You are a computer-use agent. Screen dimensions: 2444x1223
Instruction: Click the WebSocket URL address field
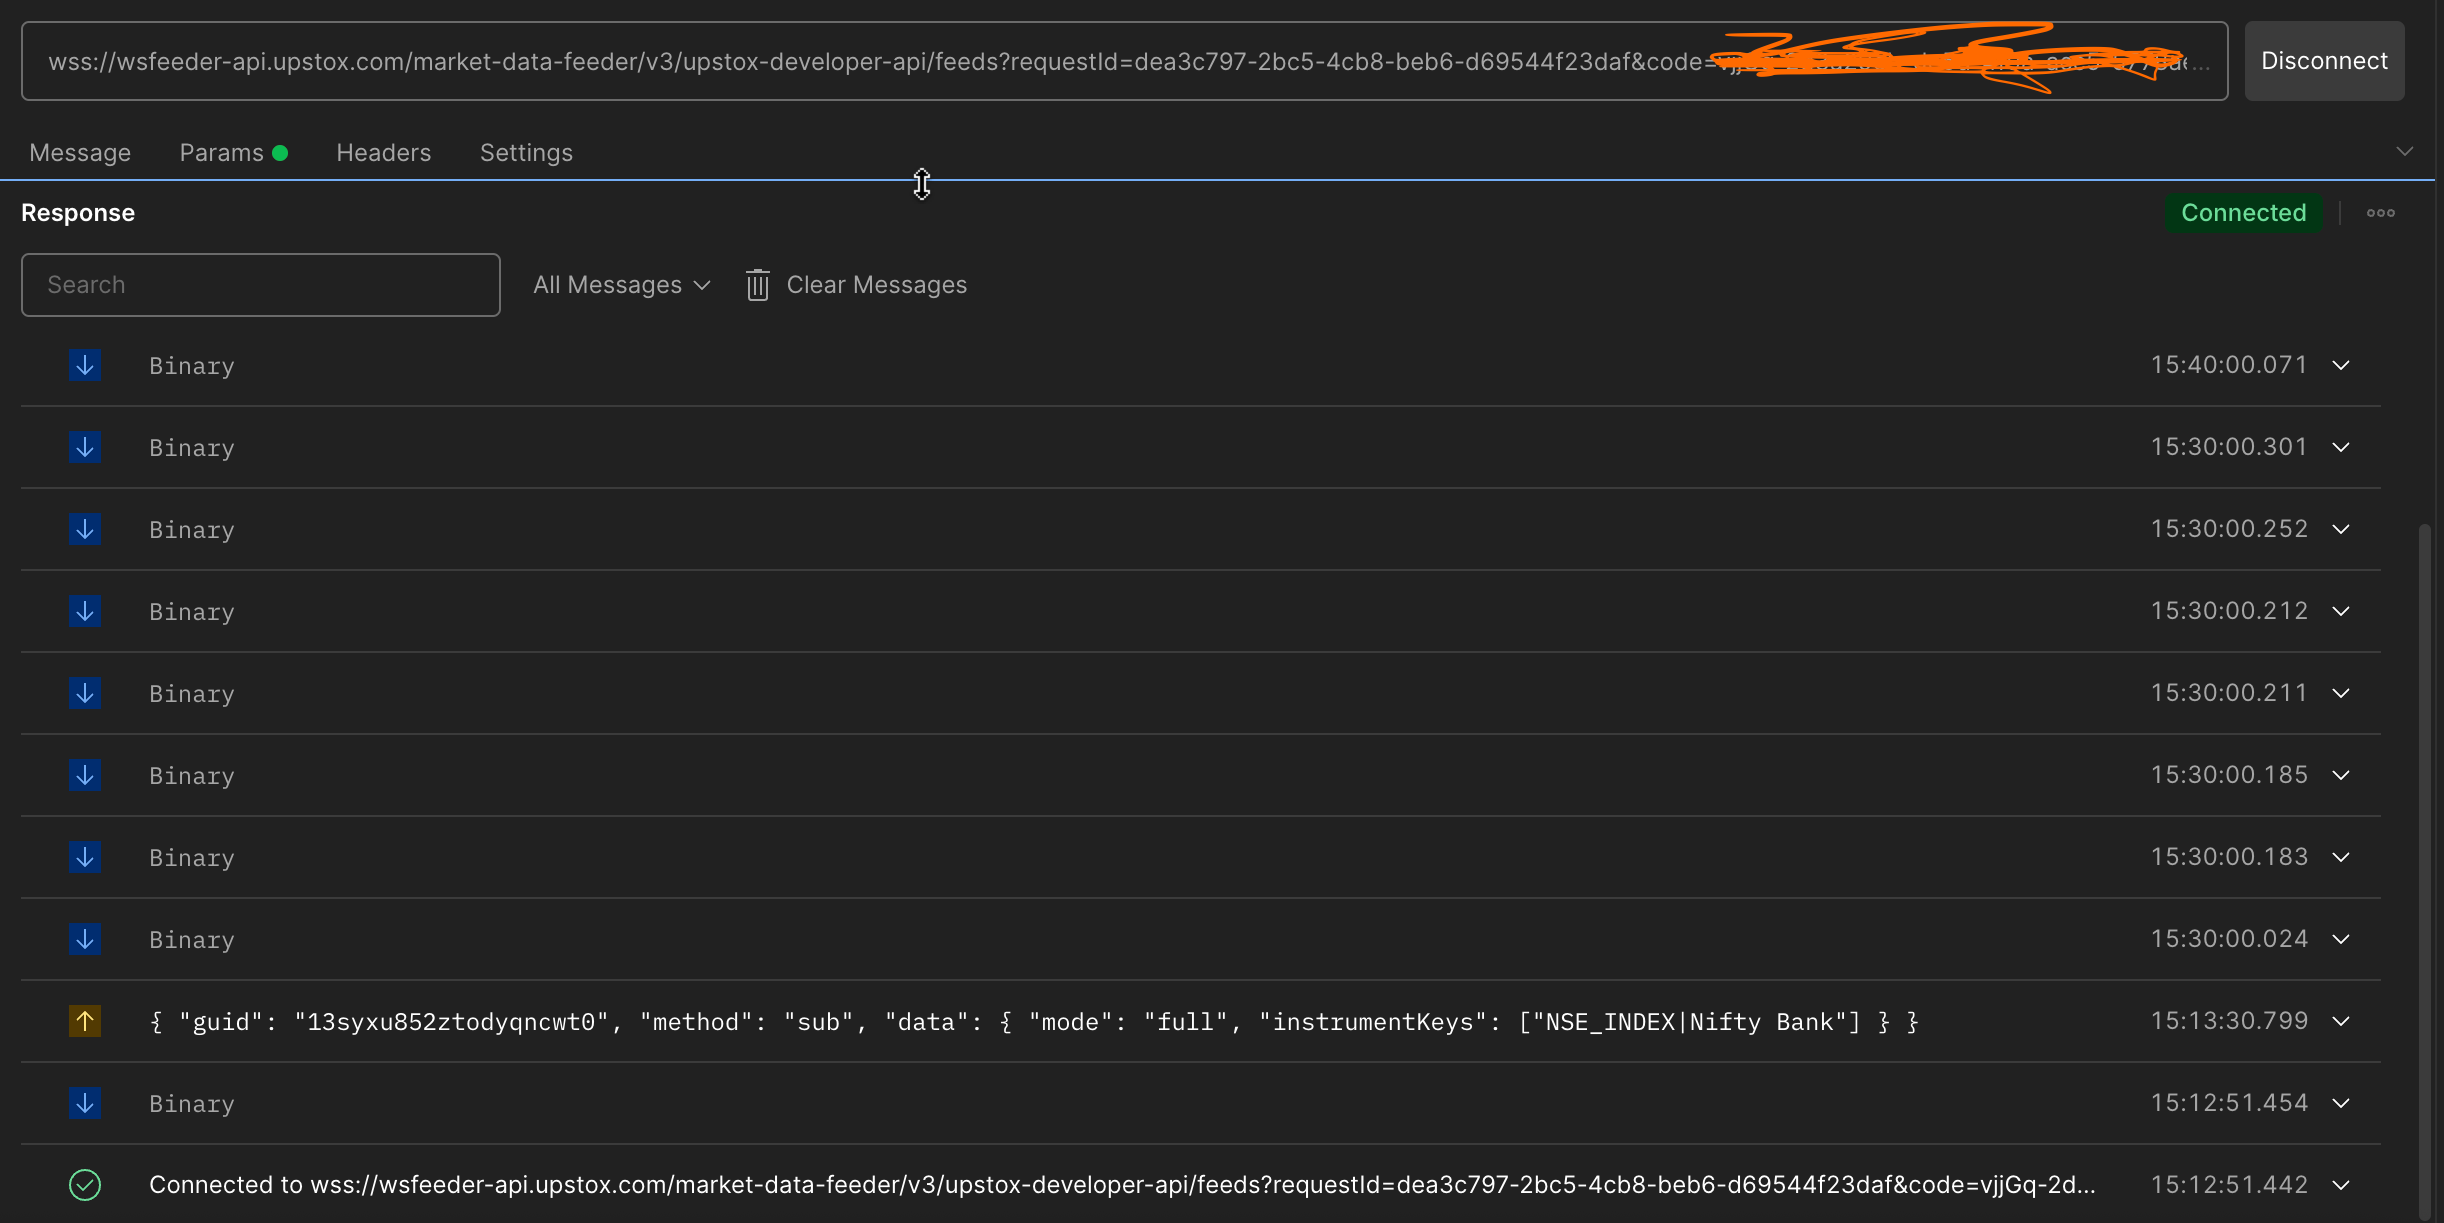click(870, 62)
